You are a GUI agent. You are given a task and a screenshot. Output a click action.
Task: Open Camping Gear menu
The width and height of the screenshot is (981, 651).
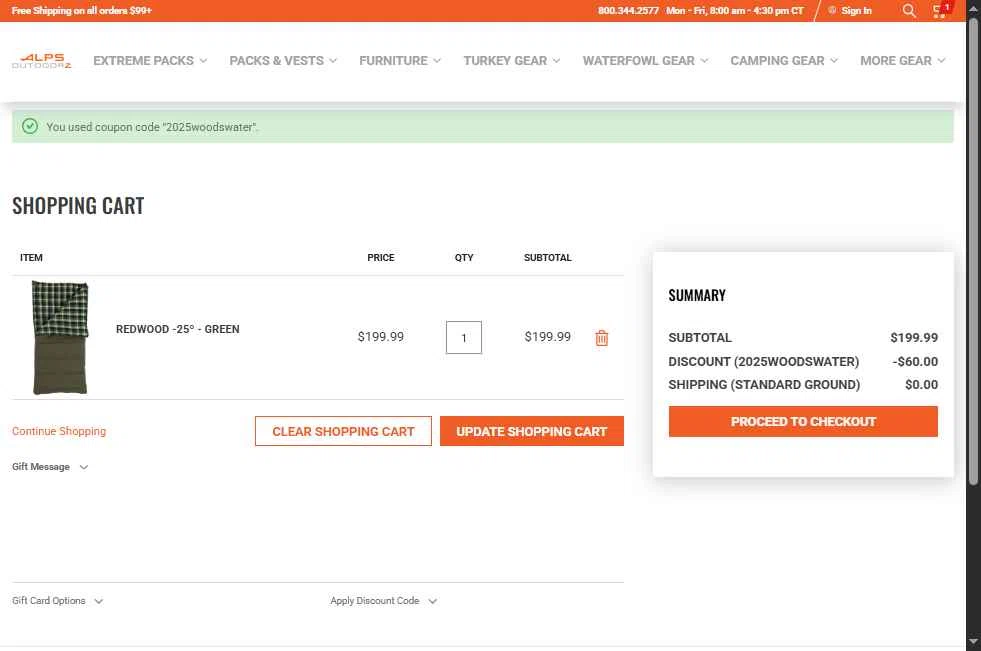tap(784, 61)
